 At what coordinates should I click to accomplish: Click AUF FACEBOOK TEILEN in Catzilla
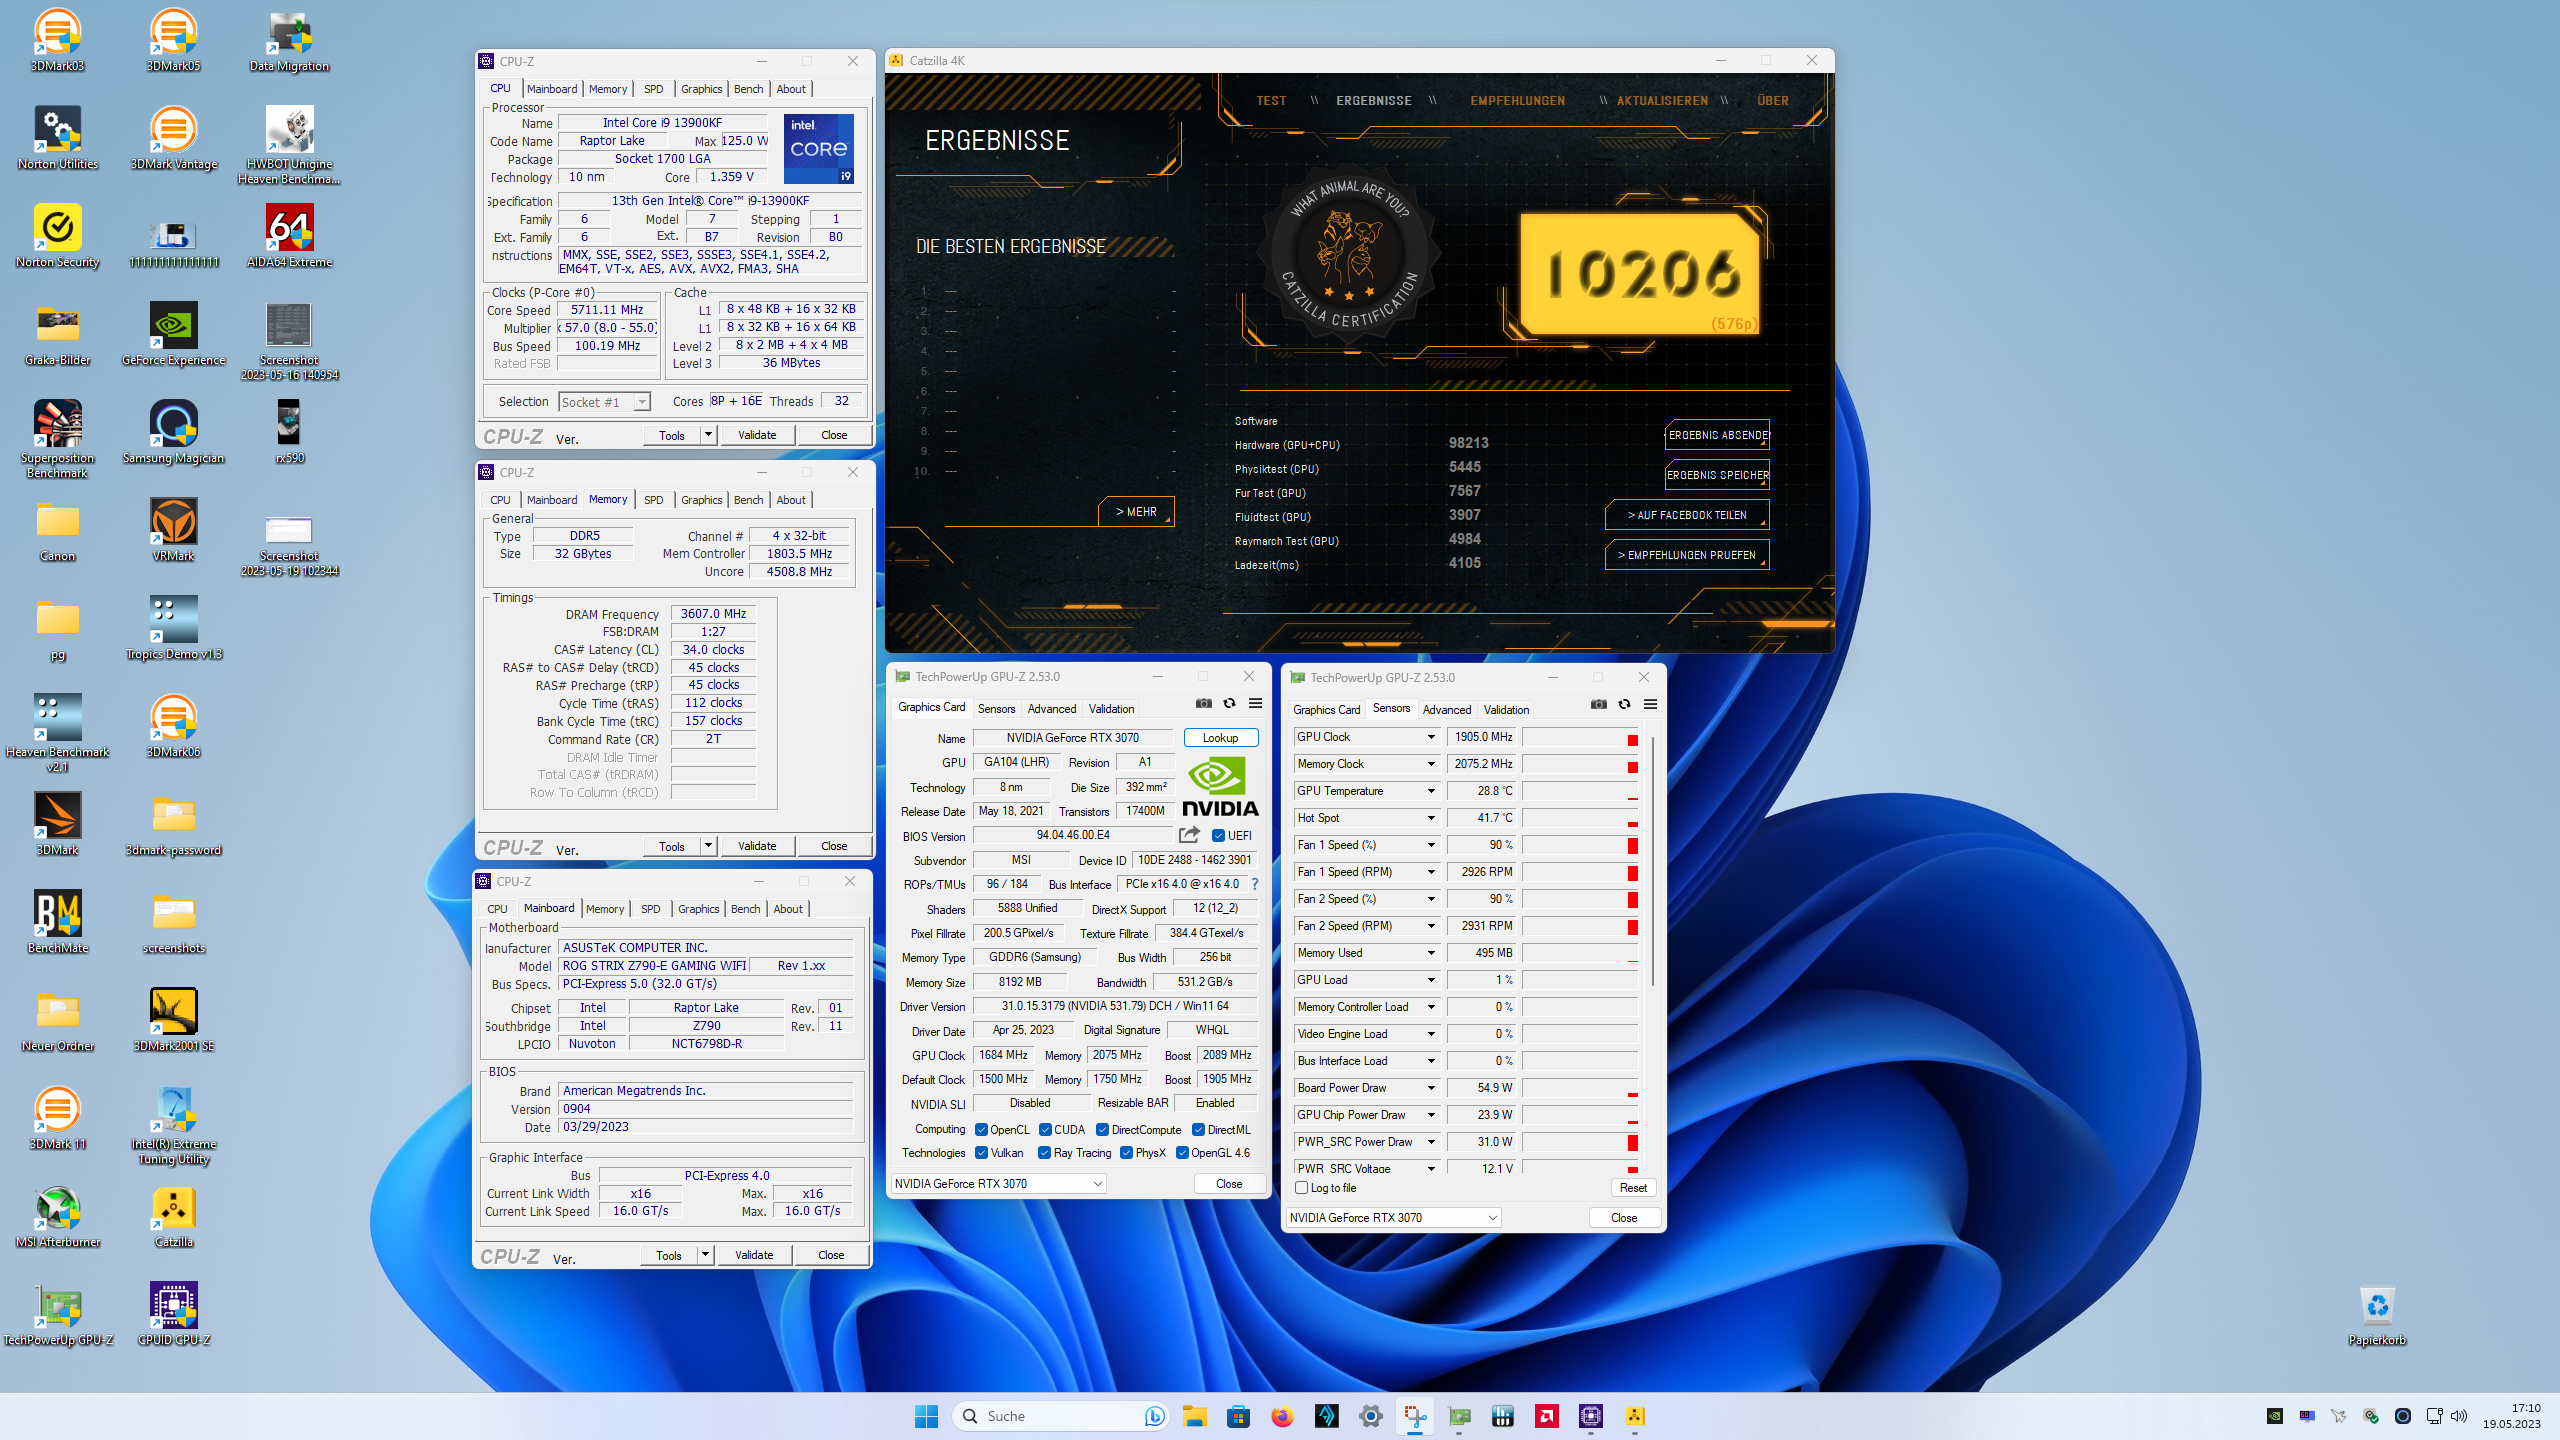point(1687,515)
